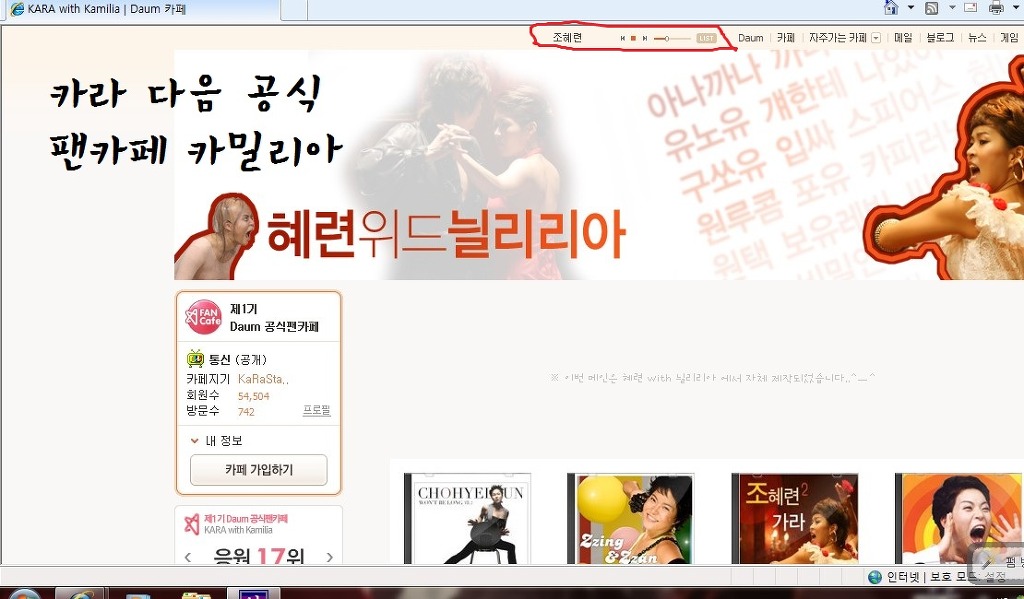
Task: Open the orange screaming face album thumbnail
Action: coord(959,519)
